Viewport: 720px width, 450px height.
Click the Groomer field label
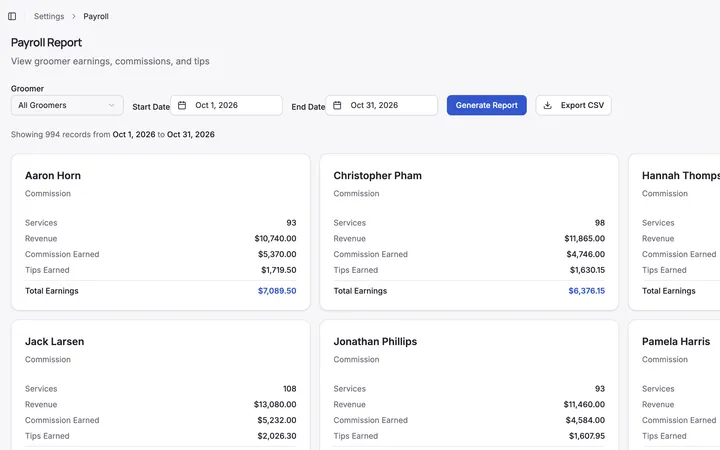(28, 89)
